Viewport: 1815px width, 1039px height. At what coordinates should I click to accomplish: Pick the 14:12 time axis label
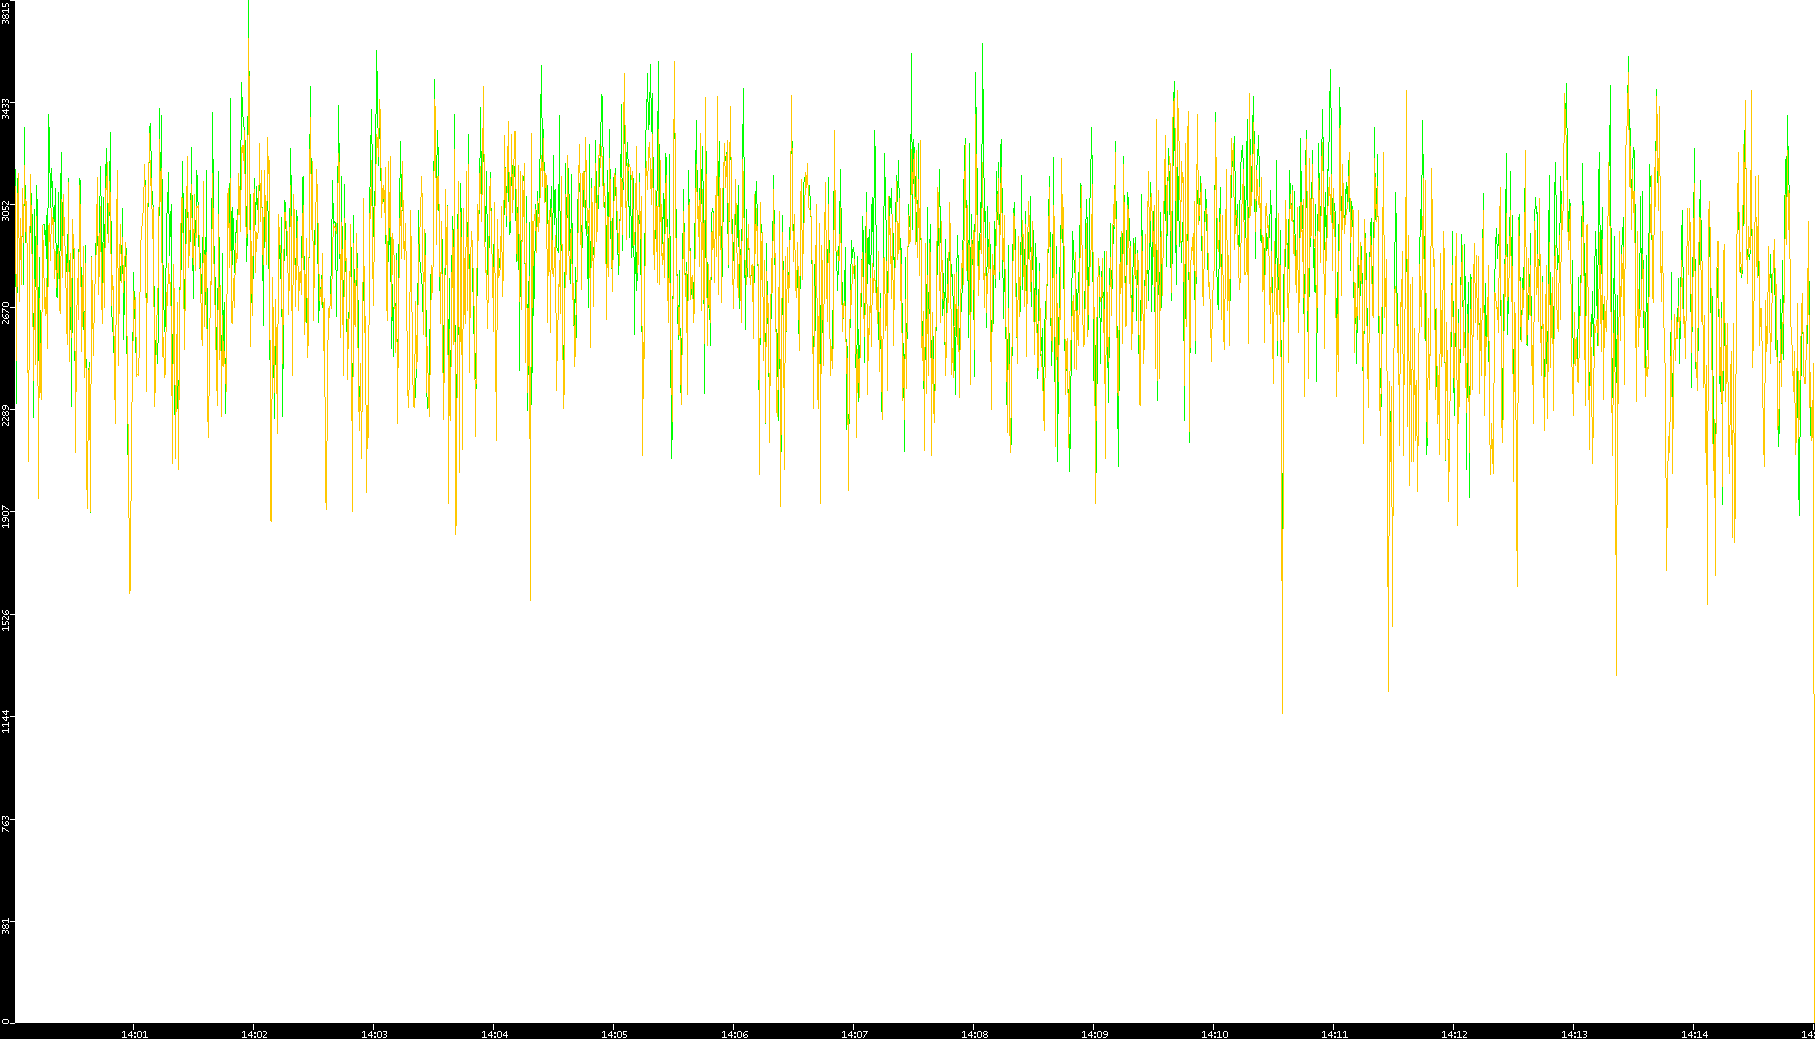click(1454, 1034)
